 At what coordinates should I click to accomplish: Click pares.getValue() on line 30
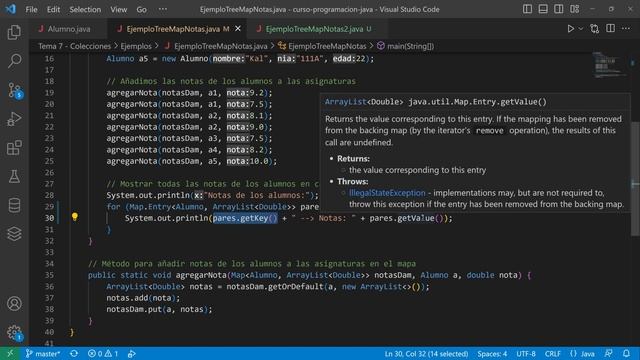click(x=406, y=218)
